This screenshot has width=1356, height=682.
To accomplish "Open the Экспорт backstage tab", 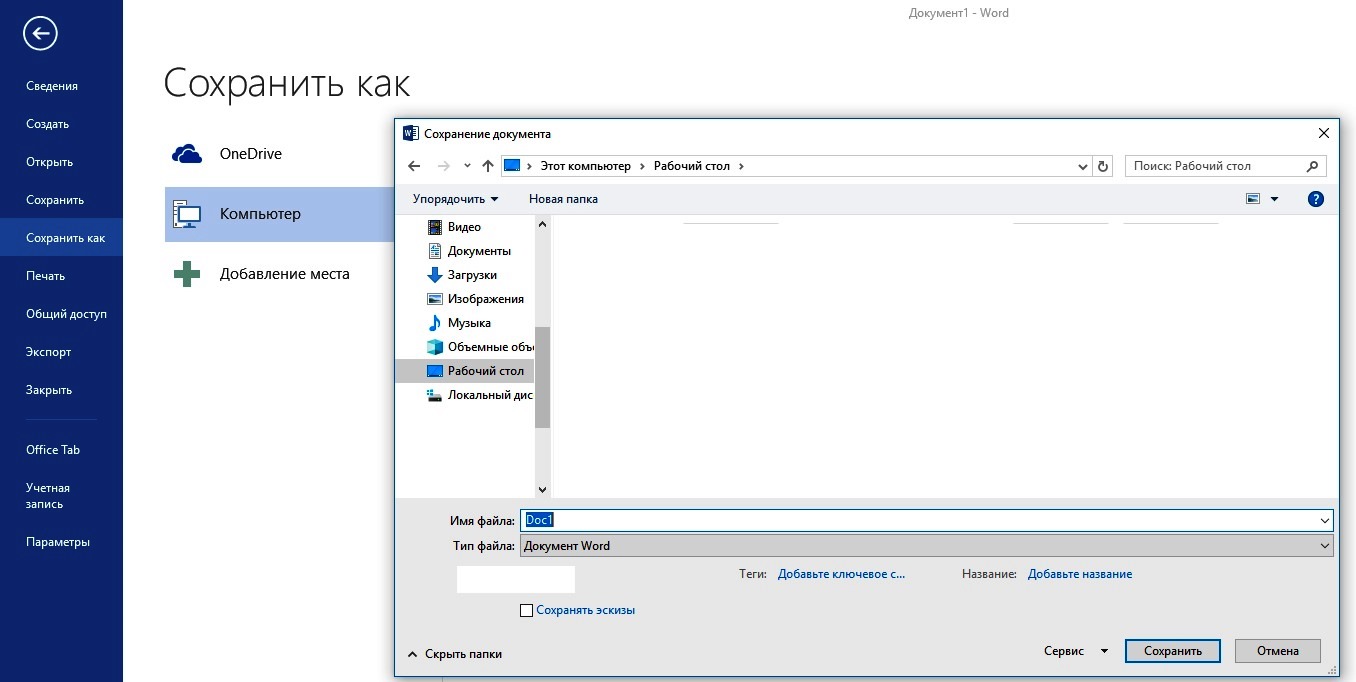I will [48, 352].
